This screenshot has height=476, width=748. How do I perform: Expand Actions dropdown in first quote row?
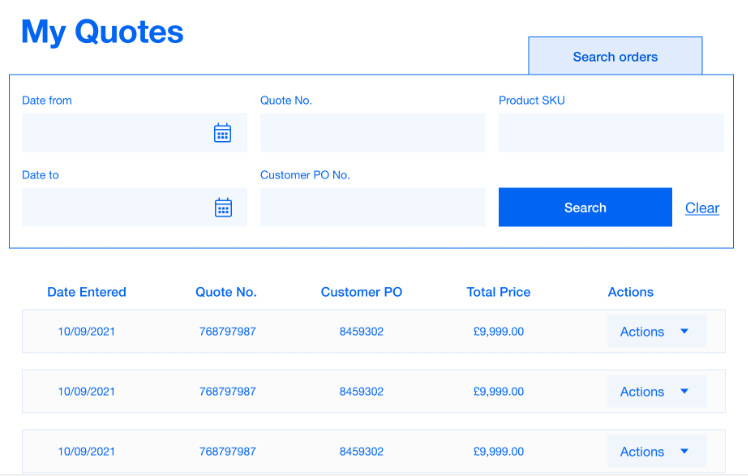pyautogui.click(x=656, y=332)
